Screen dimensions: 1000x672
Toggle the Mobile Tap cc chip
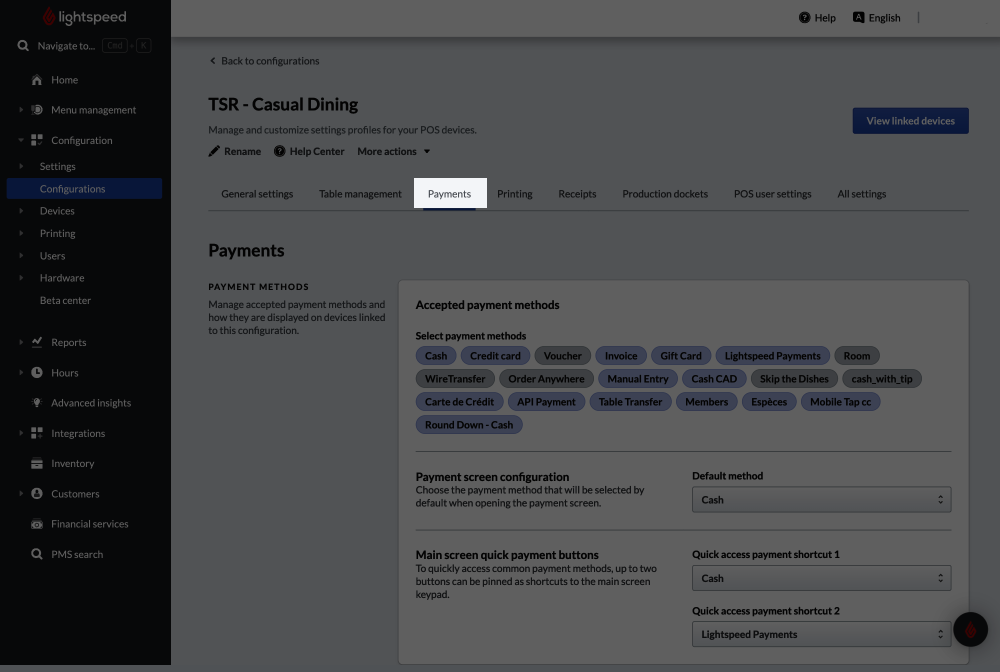(840, 402)
